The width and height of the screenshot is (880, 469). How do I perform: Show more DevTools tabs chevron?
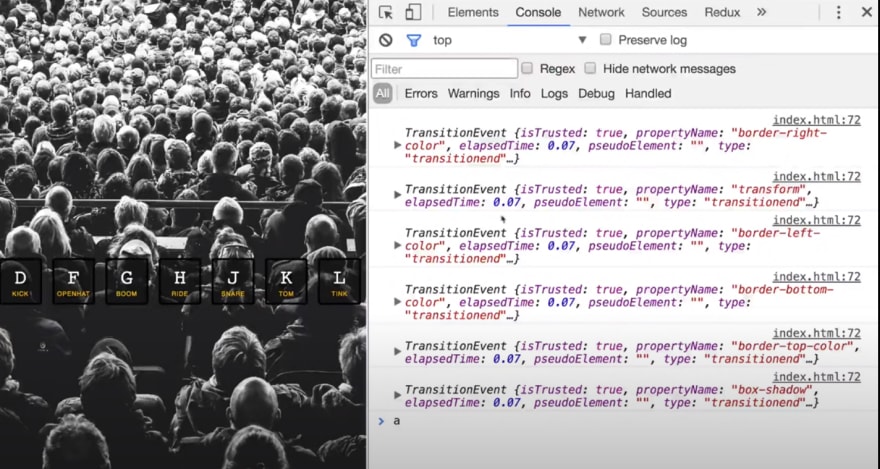pos(761,12)
